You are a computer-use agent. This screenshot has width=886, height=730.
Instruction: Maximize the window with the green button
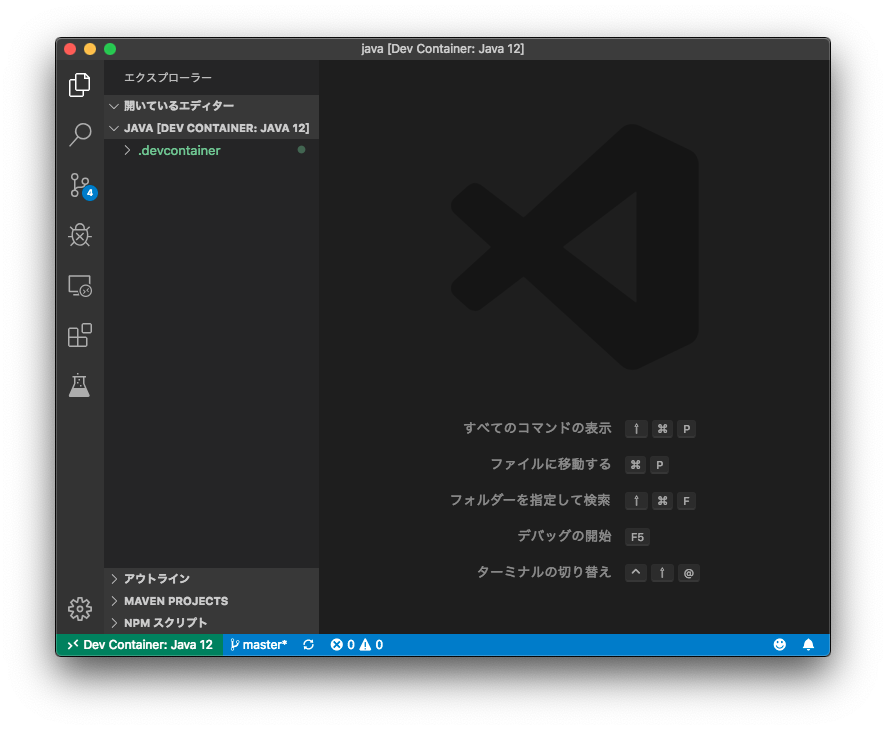(x=110, y=49)
